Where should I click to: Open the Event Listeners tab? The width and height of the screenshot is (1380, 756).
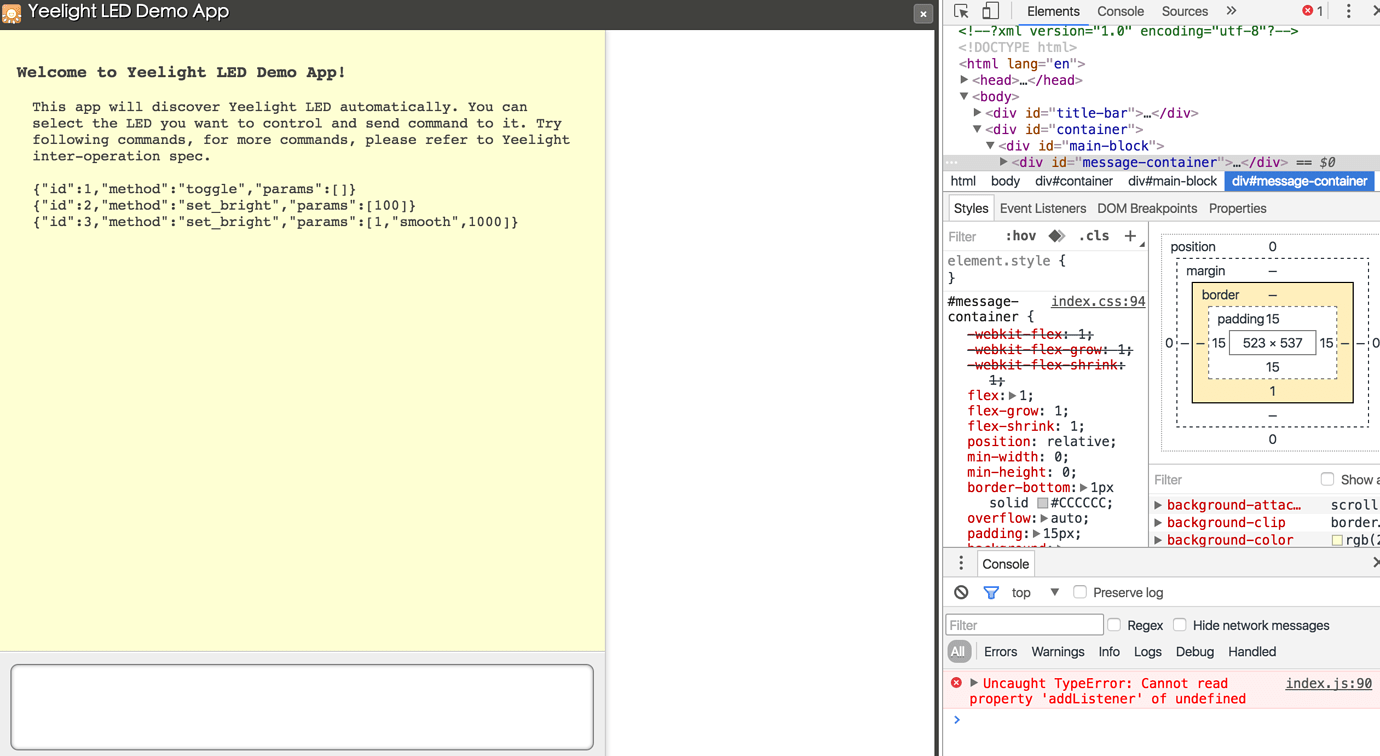click(1043, 208)
